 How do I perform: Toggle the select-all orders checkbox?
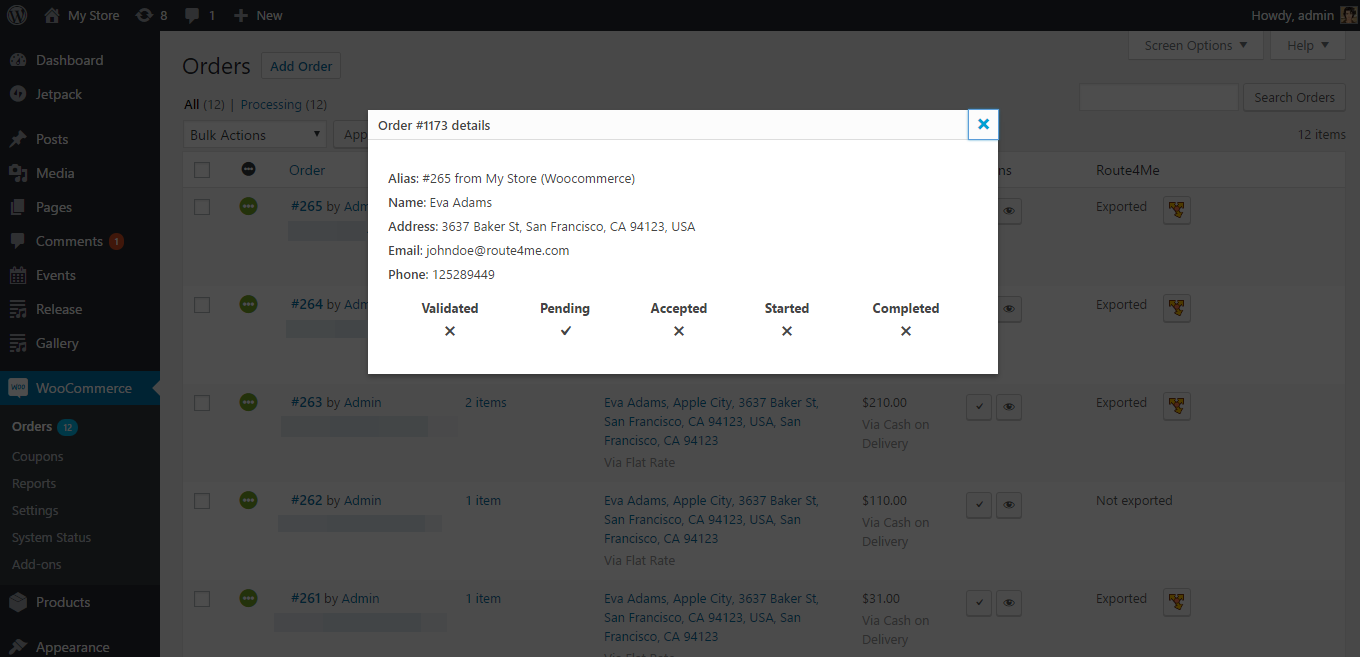point(202,170)
